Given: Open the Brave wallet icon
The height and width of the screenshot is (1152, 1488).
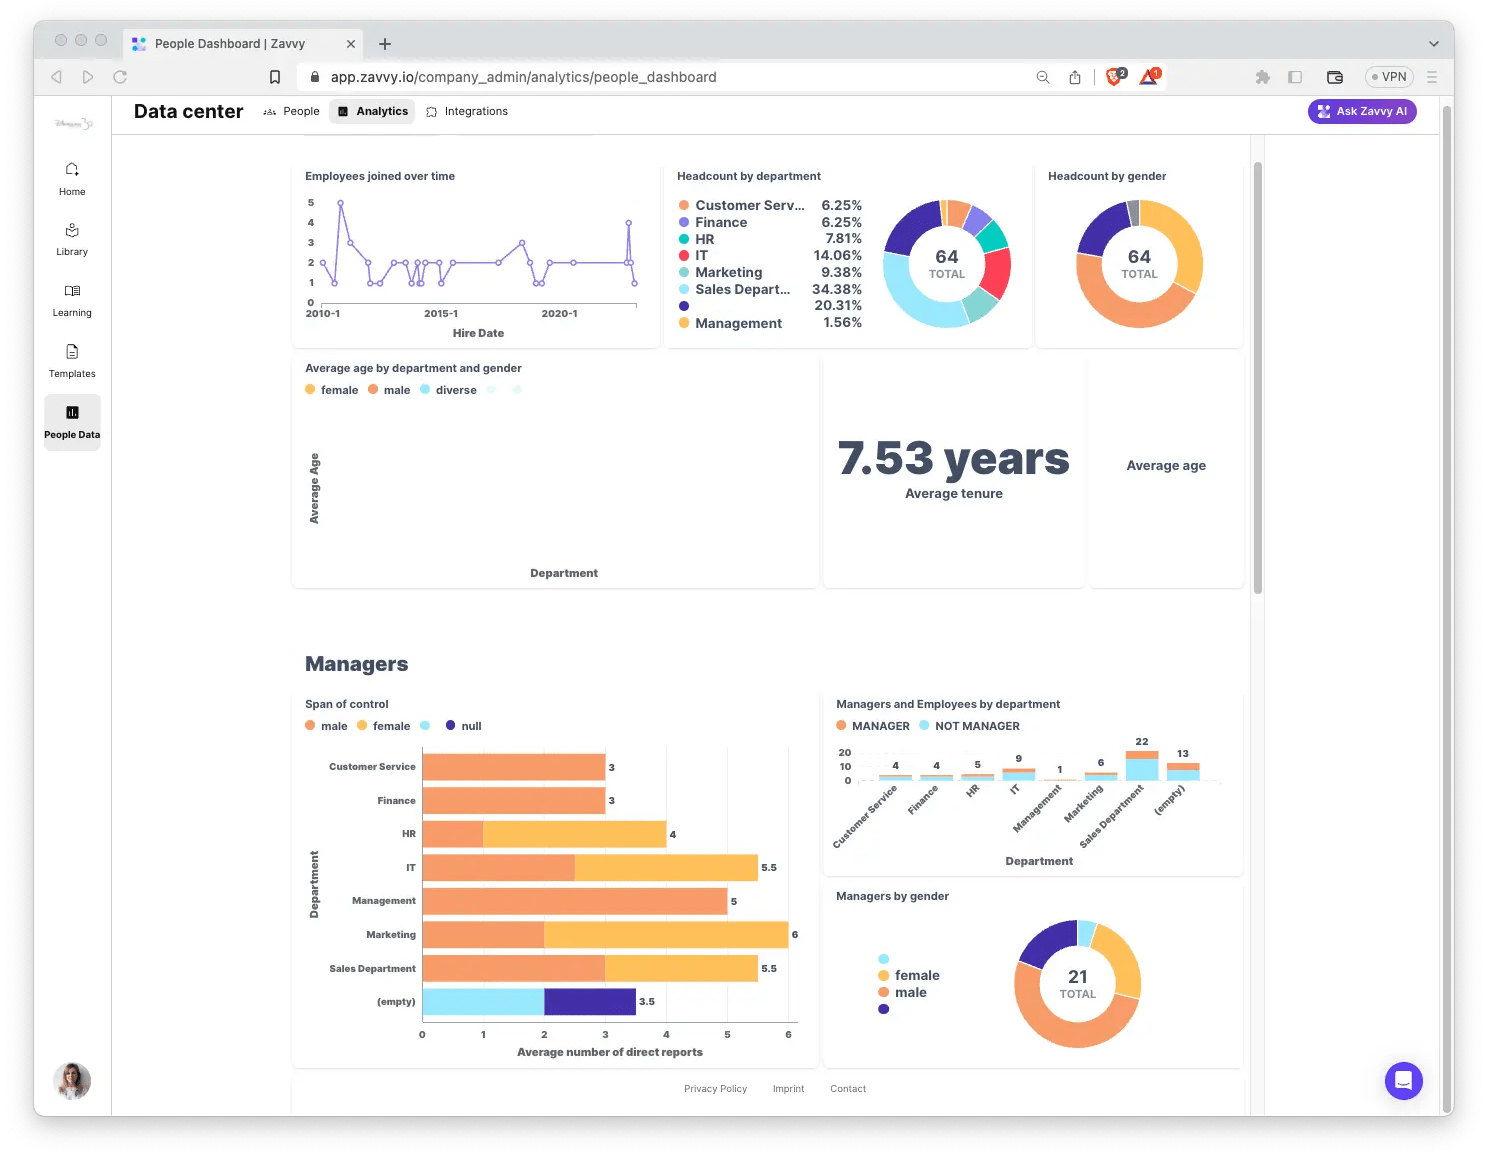Looking at the screenshot, I should pos(1334,77).
